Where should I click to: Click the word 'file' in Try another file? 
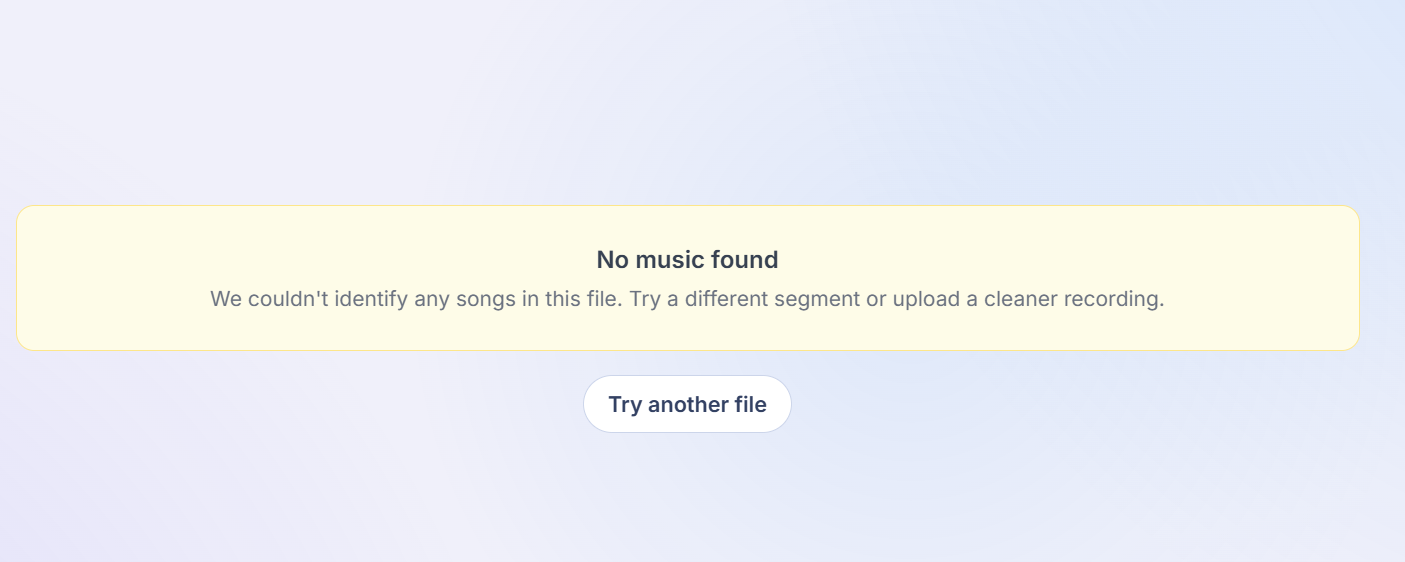tap(749, 404)
